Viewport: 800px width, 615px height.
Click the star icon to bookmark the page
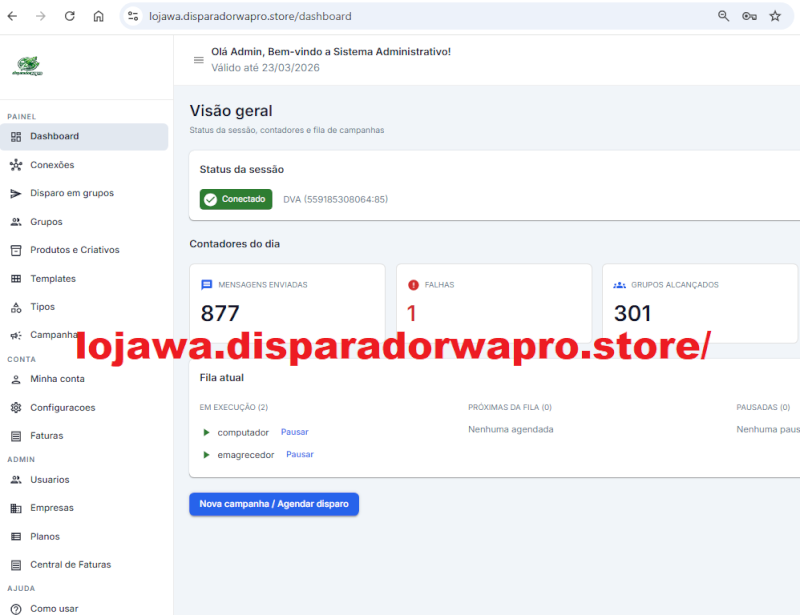(775, 16)
